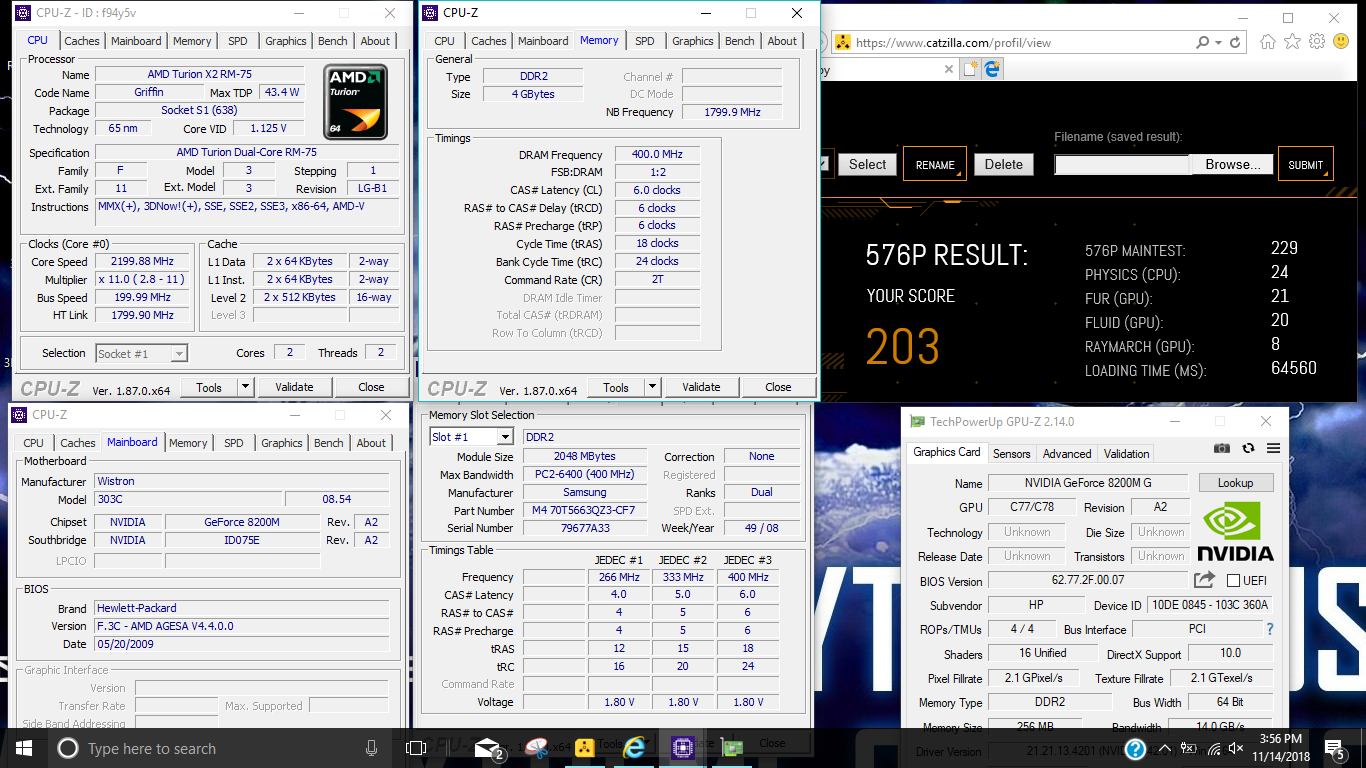Screen dimensions: 1366x768
Task: Click the BIOS Version F.3C - AMD AGESA value
Action: point(241,626)
